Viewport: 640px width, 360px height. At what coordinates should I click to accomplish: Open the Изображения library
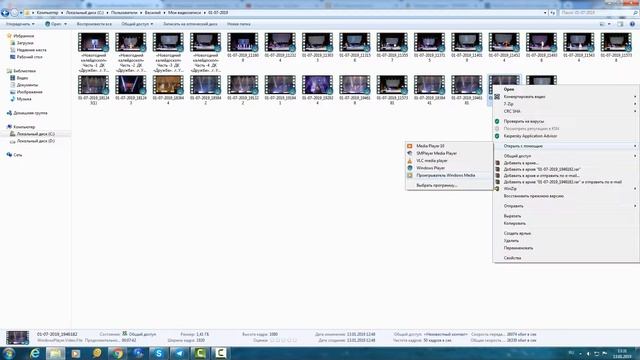pos(29,92)
